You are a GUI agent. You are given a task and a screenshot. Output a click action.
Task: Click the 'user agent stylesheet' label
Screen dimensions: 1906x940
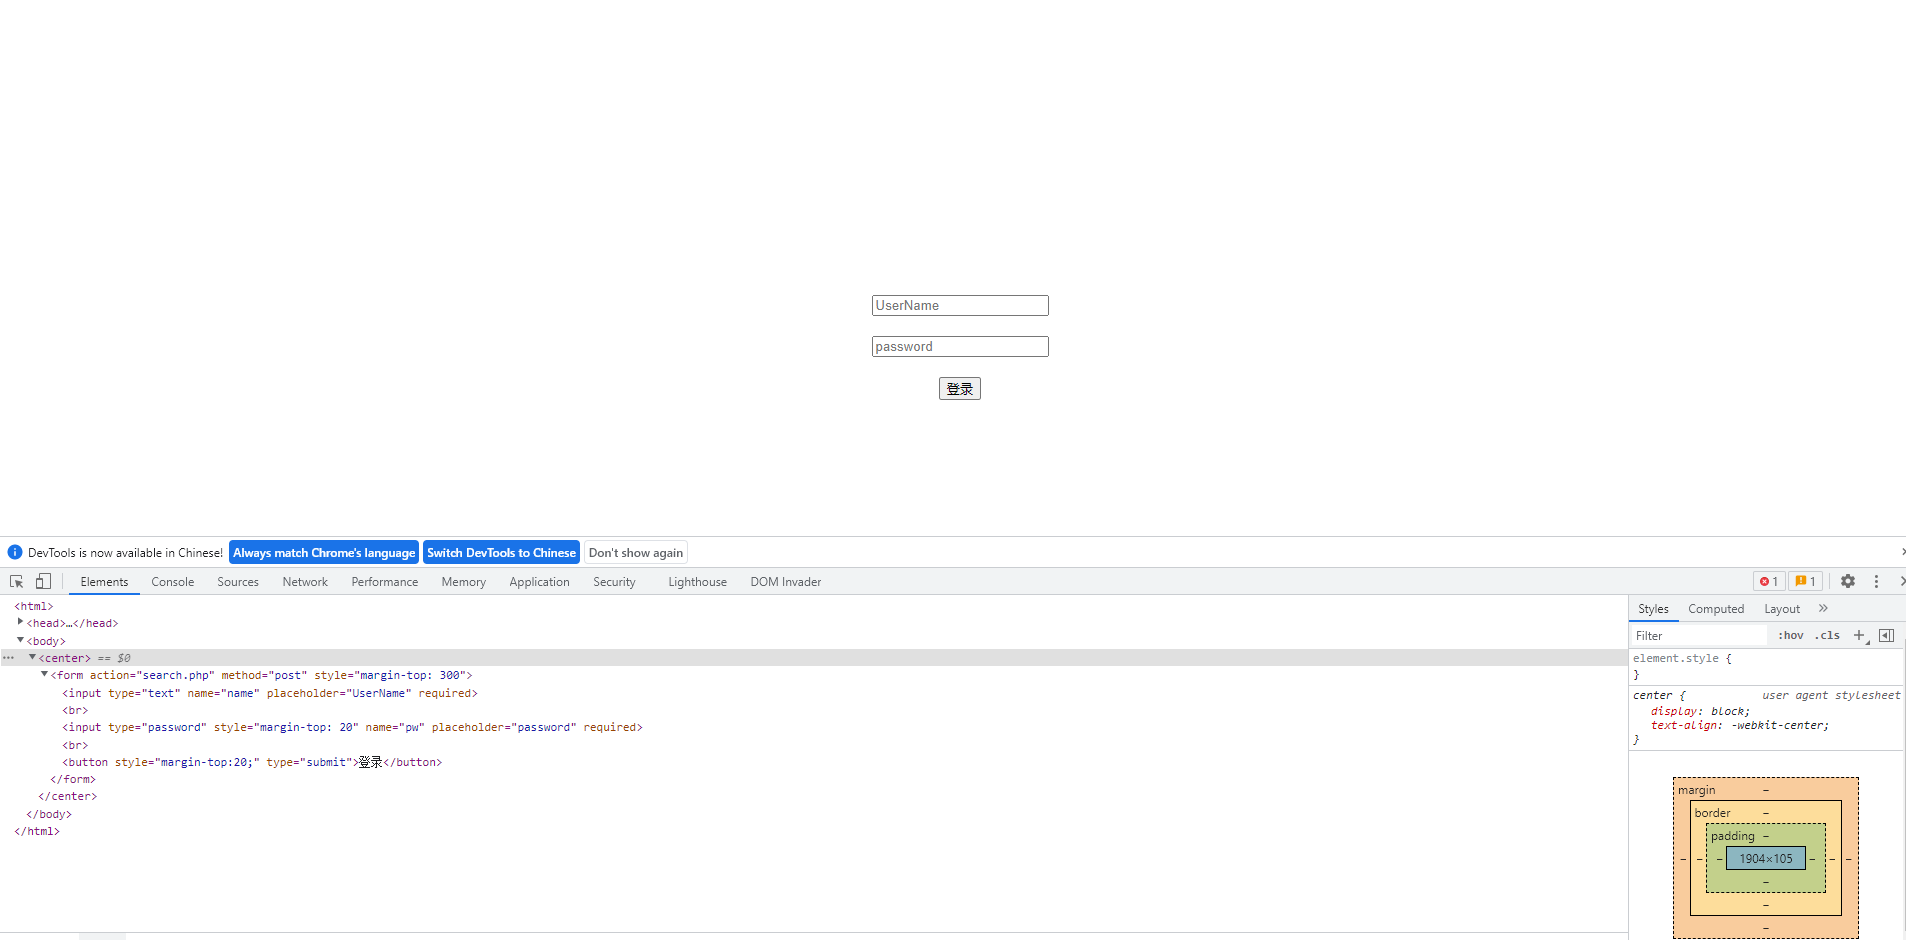pyautogui.click(x=1831, y=695)
